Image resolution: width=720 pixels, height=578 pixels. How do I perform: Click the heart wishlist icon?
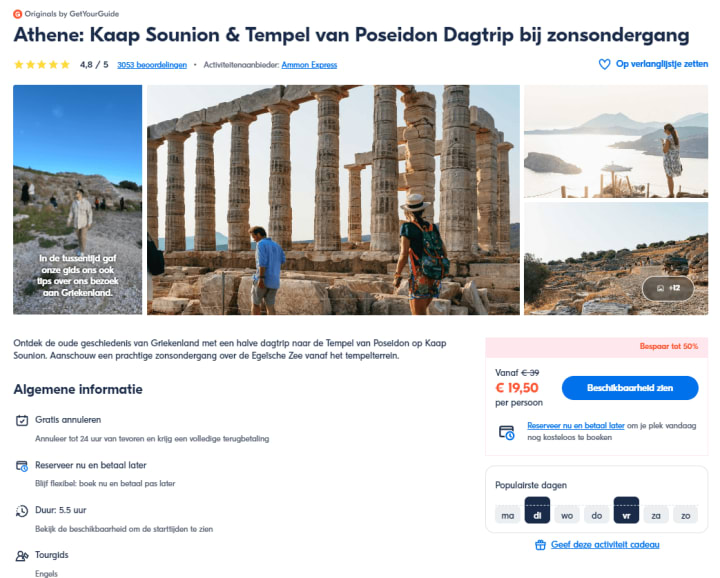(x=604, y=64)
